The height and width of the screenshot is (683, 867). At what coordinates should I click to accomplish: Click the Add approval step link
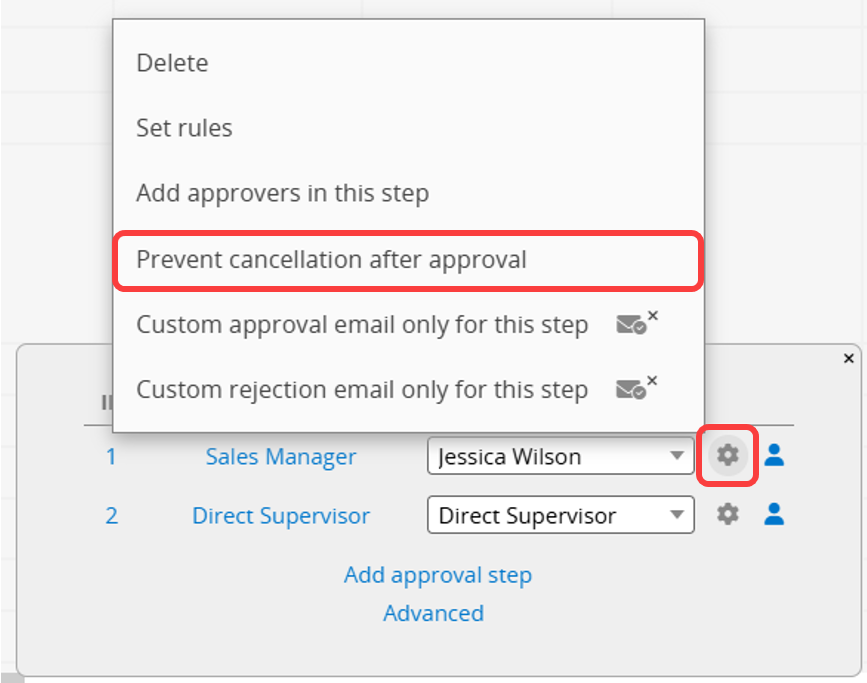point(438,575)
